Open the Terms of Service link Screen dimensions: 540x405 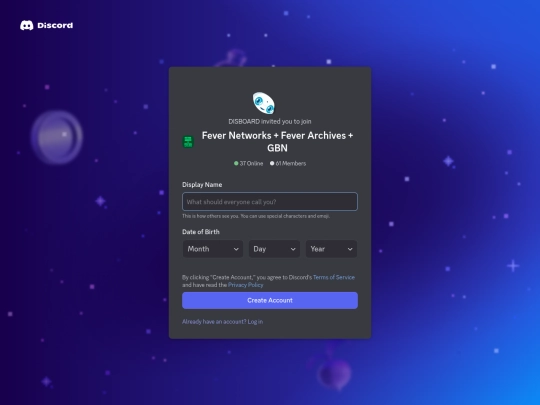(334, 277)
